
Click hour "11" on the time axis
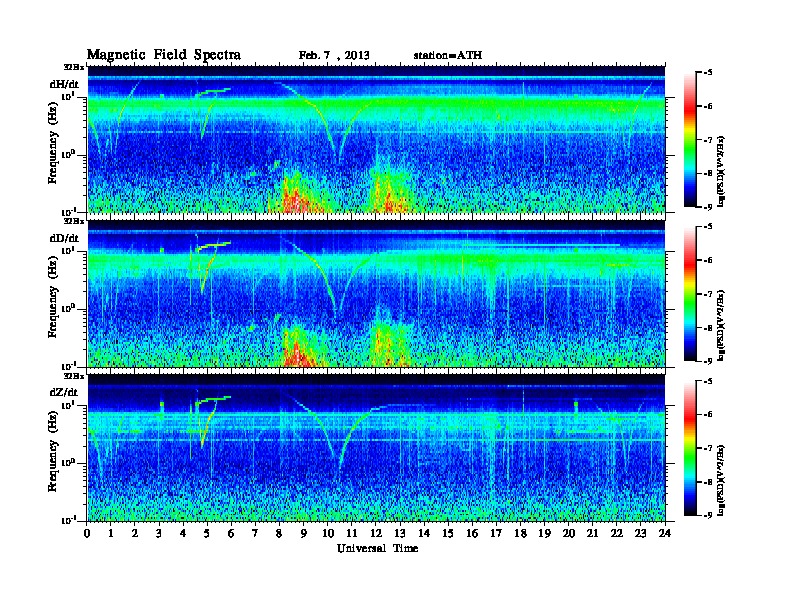tap(352, 533)
